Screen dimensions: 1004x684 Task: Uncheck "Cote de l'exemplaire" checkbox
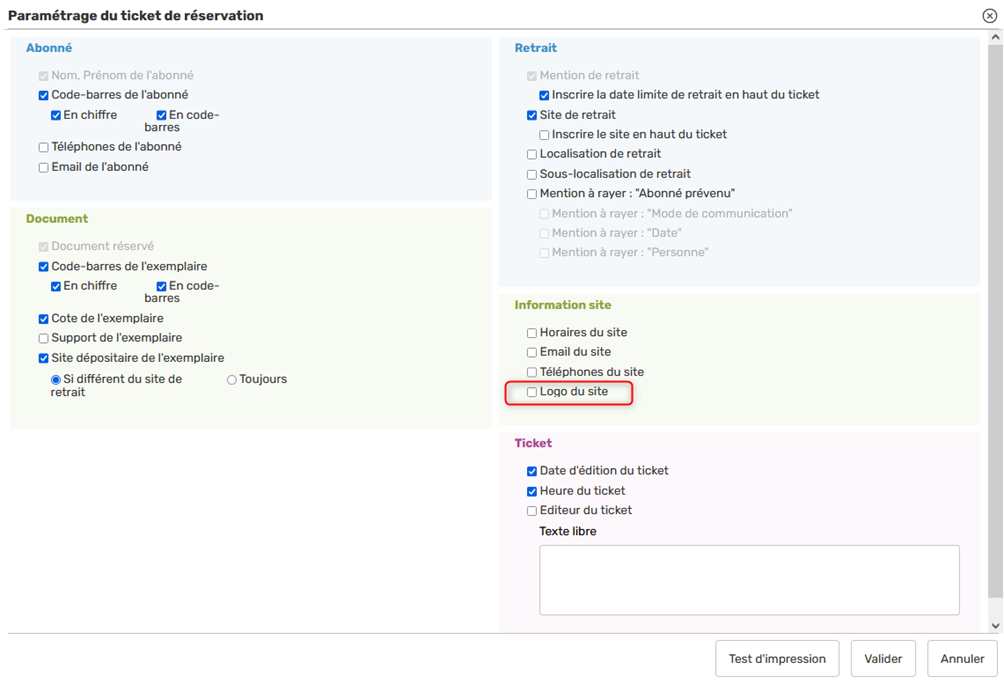pyautogui.click(x=43, y=319)
